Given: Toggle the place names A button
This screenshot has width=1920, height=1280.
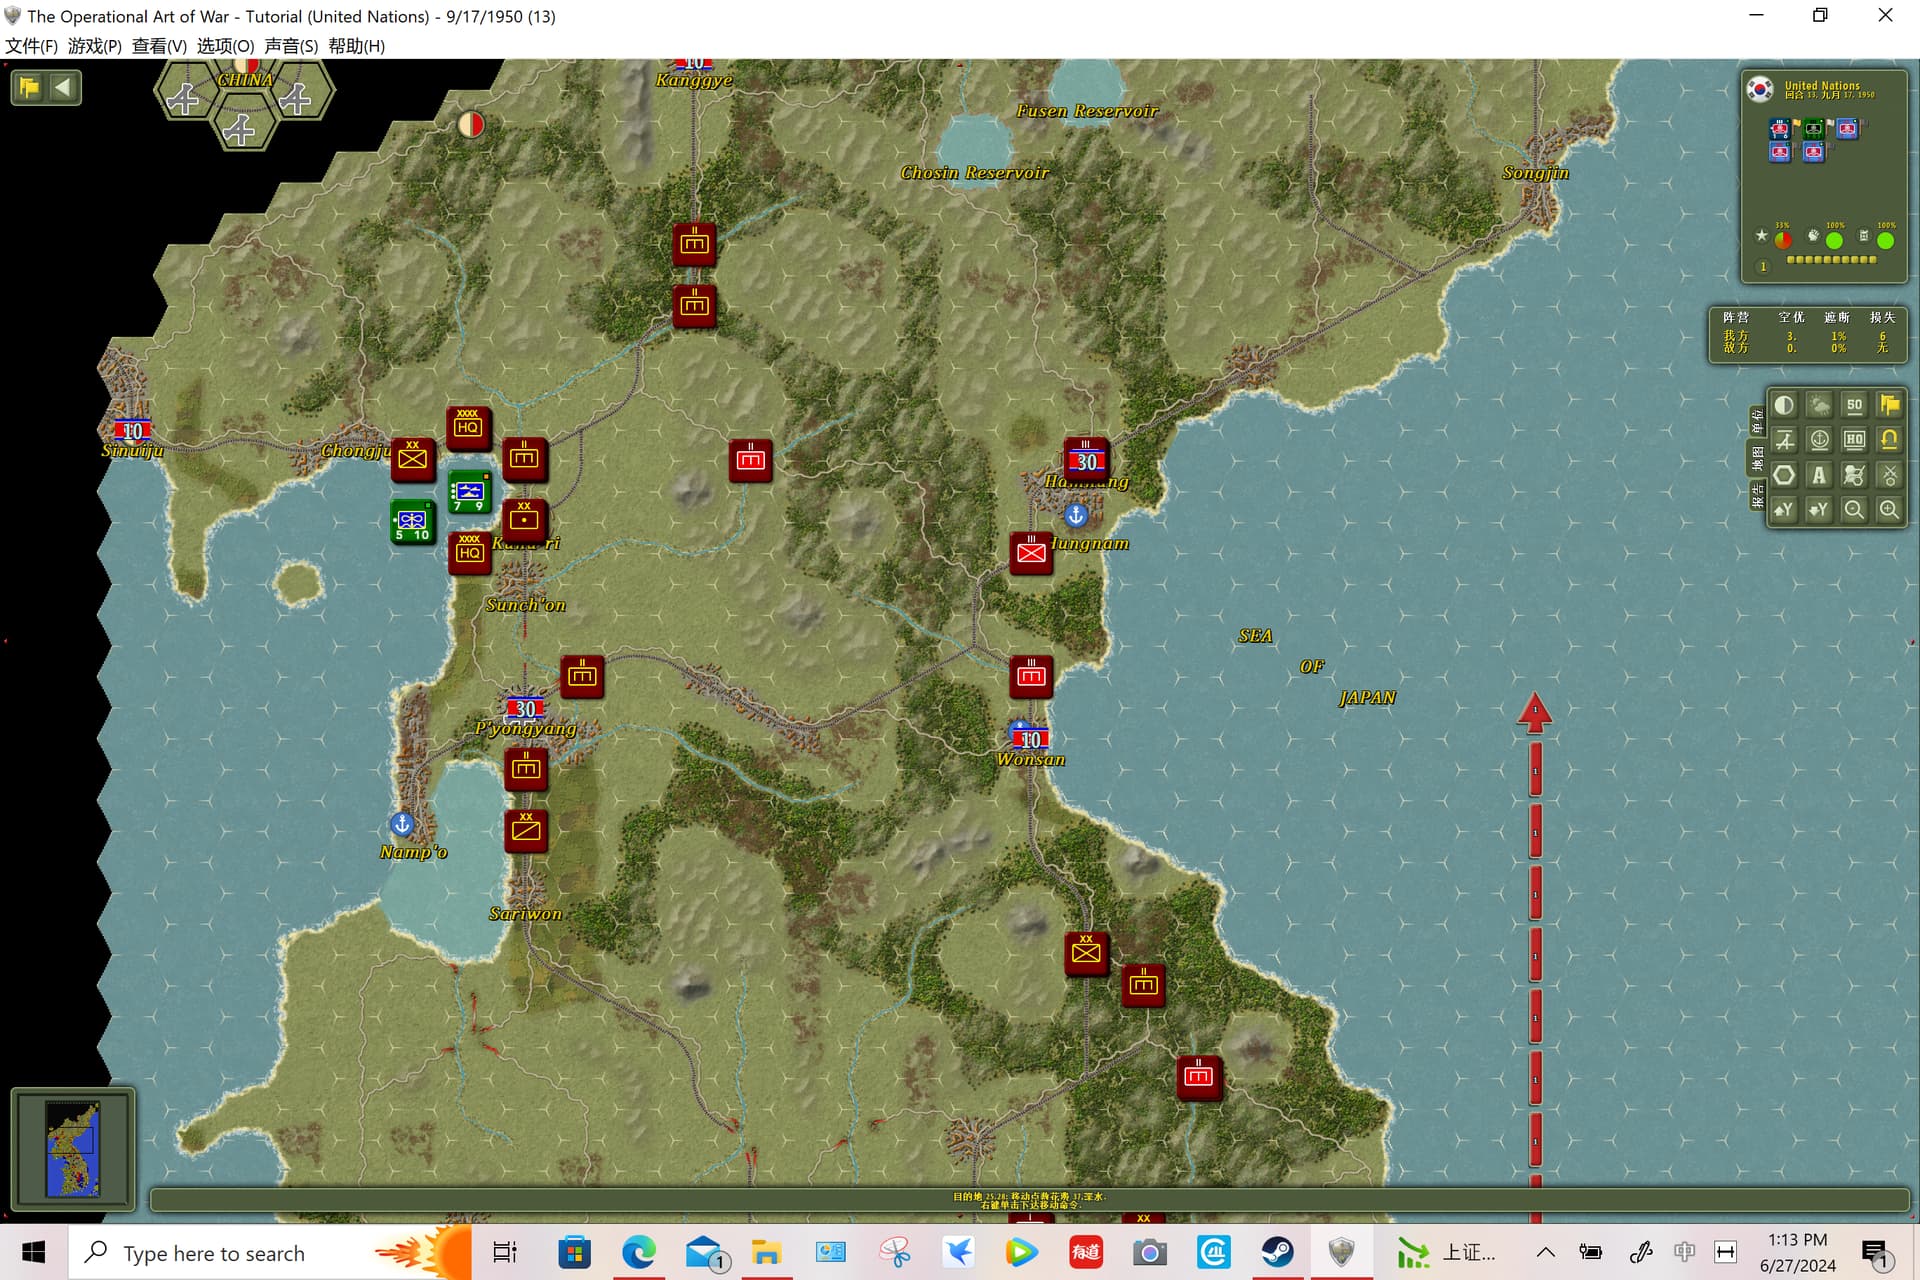Looking at the screenshot, I should 1819,475.
